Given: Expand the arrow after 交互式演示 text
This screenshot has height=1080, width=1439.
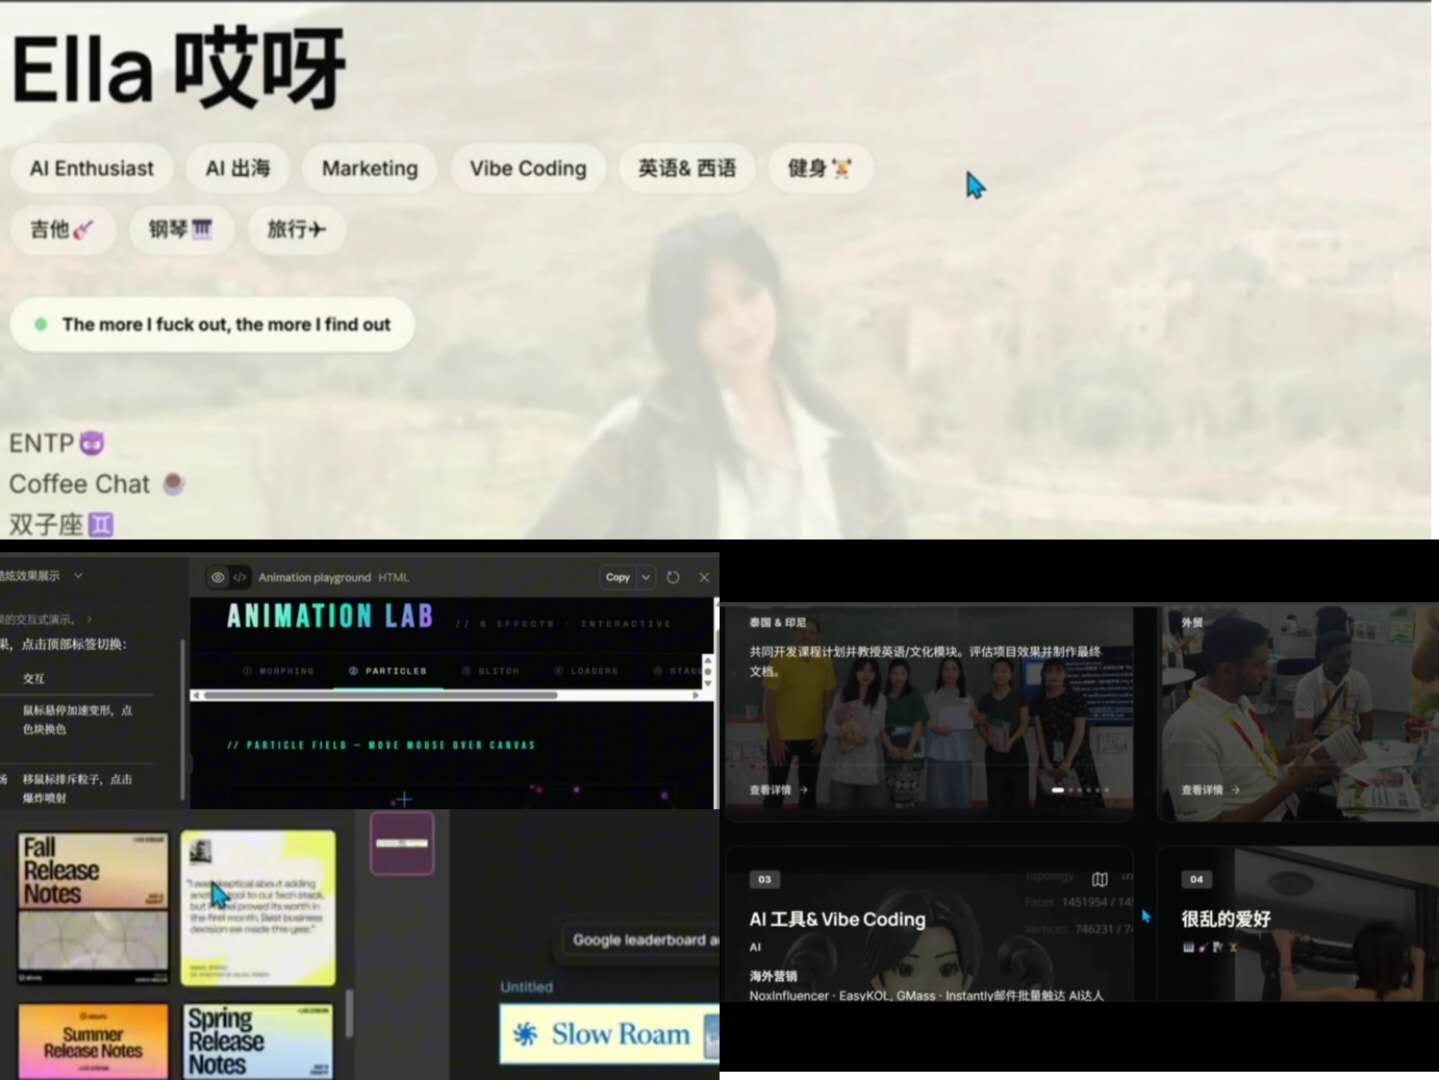Looking at the screenshot, I should click(x=89, y=619).
